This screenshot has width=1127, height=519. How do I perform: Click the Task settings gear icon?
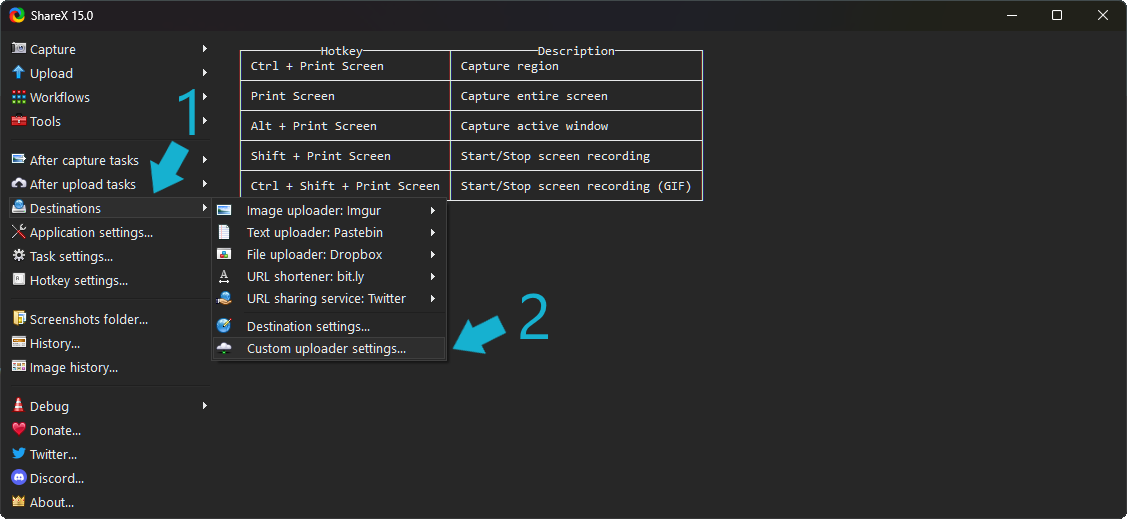point(19,256)
